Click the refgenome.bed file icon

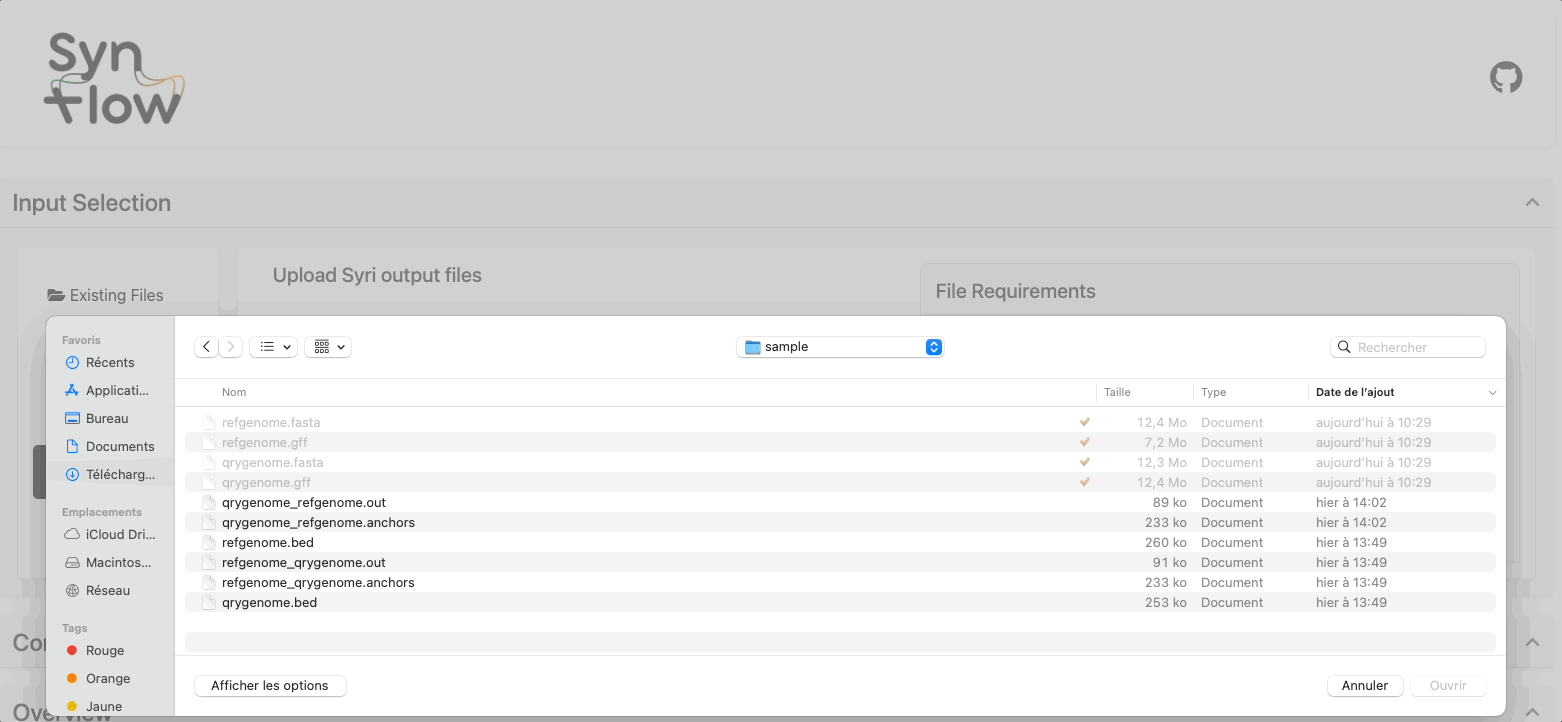(209, 542)
